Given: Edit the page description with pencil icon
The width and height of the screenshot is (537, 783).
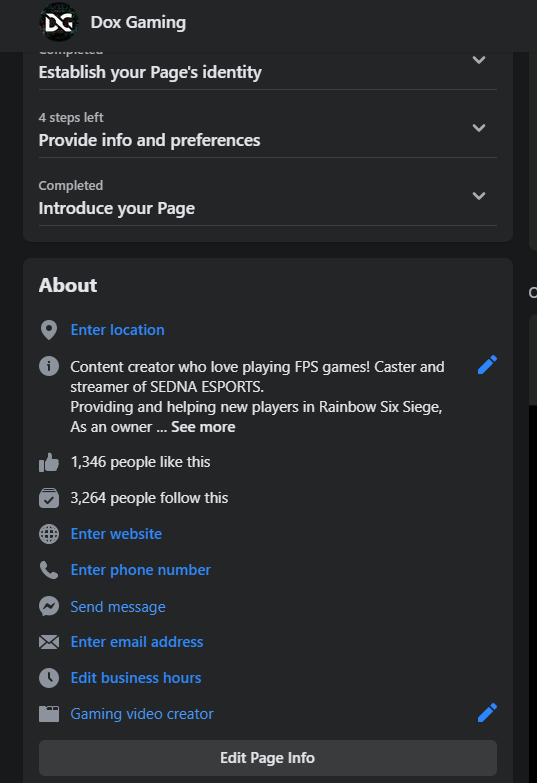Looking at the screenshot, I should tap(487, 365).
